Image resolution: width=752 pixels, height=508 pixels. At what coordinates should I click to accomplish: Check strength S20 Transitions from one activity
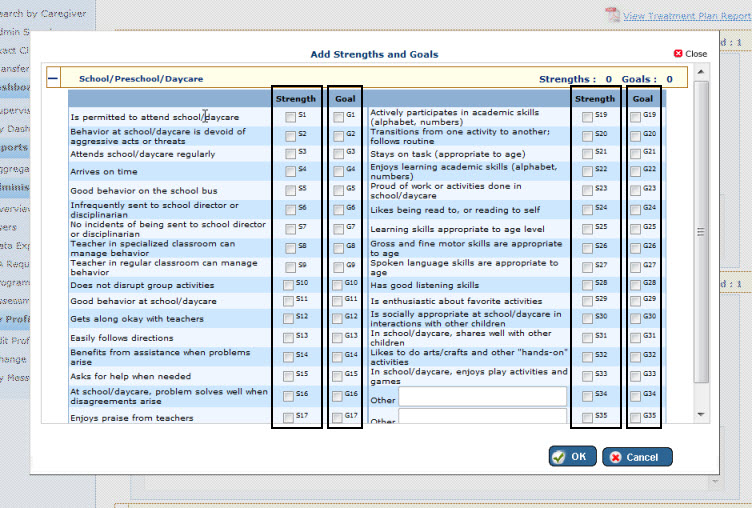click(588, 136)
